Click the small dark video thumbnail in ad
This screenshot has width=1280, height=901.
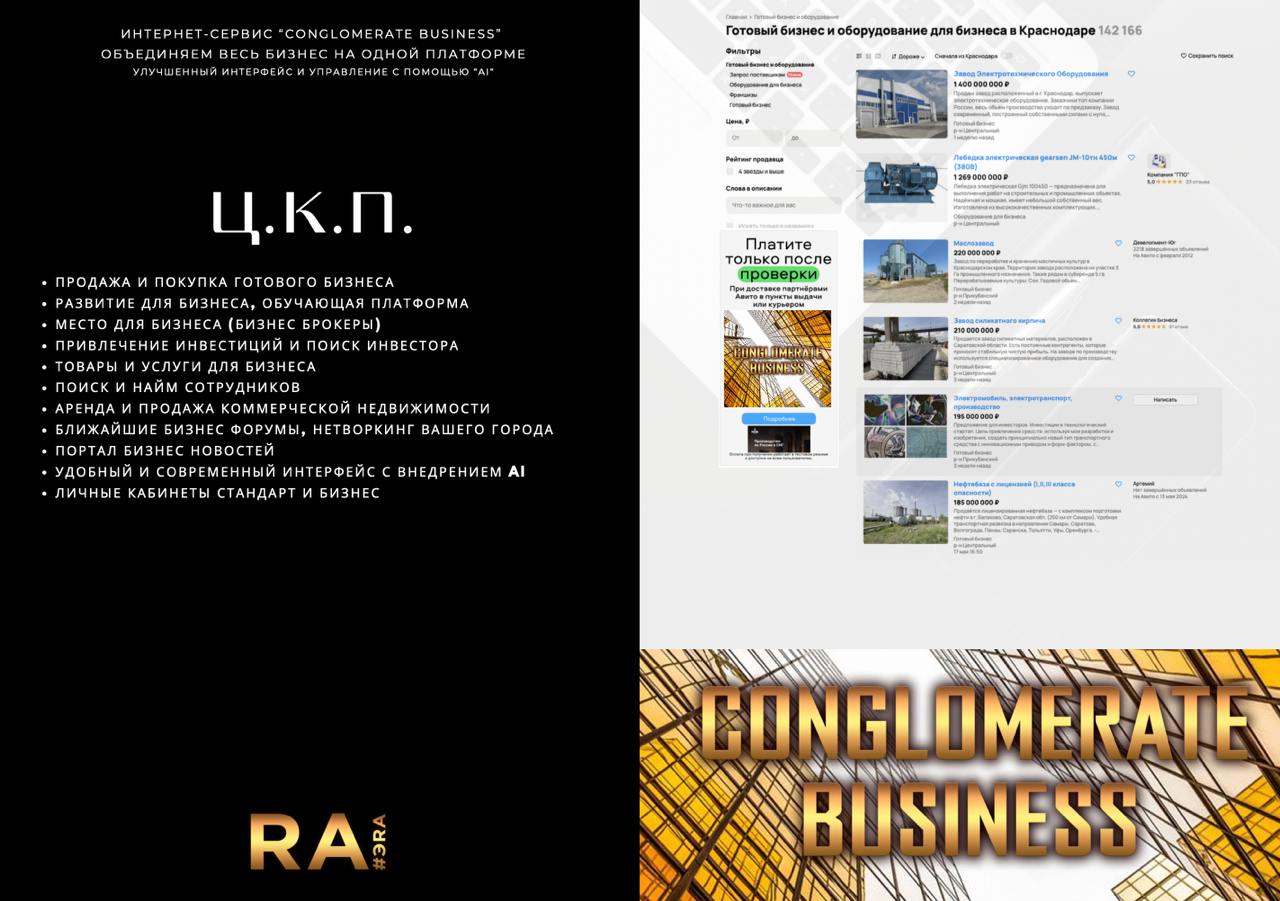[x=778, y=437]
